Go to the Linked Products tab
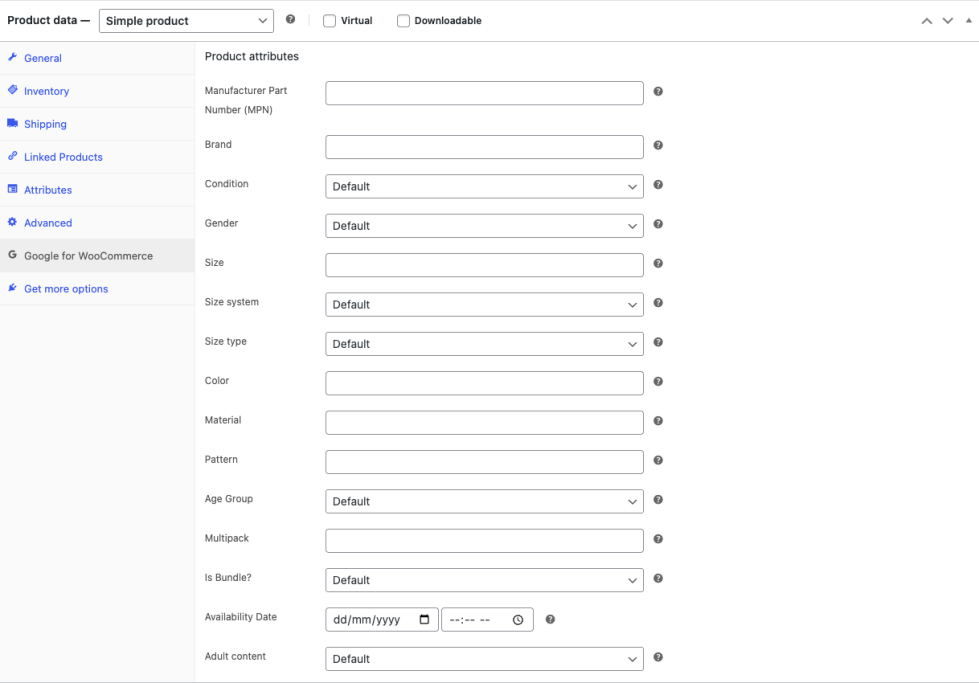This screenshot has width=979, height=683. pos(63,157)
